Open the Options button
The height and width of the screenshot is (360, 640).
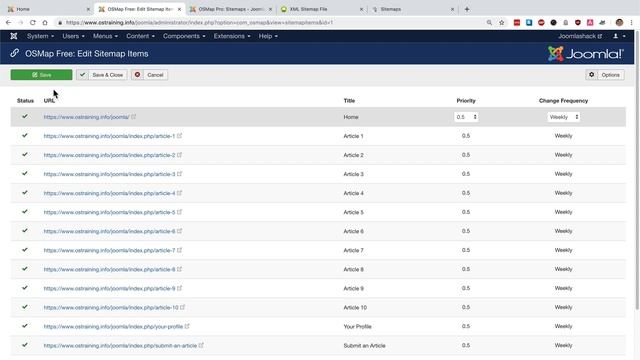click(605, 75)
